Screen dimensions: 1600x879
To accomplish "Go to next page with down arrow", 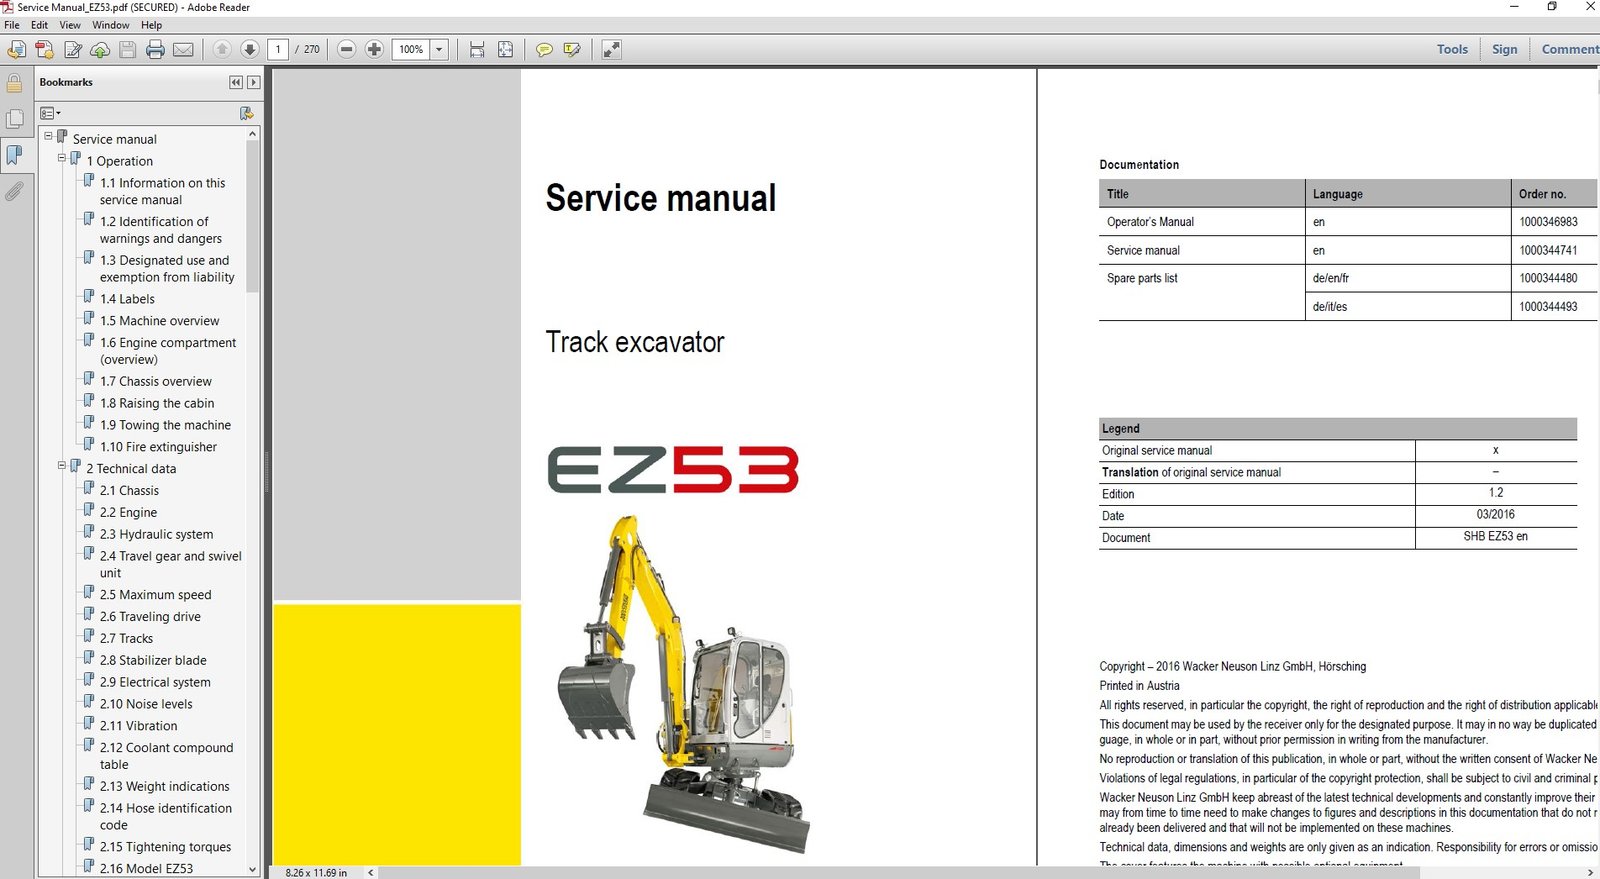I will (x=250, y=49).
